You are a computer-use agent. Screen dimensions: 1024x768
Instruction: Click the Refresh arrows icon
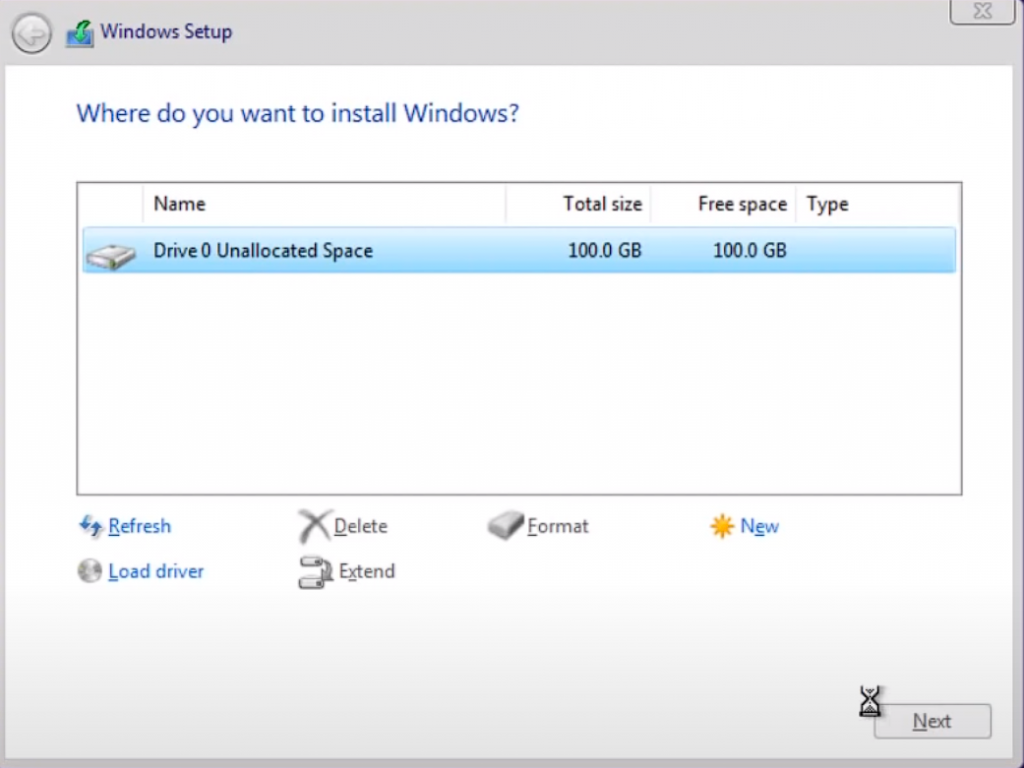pyautogui.click(x=91, y=526)
